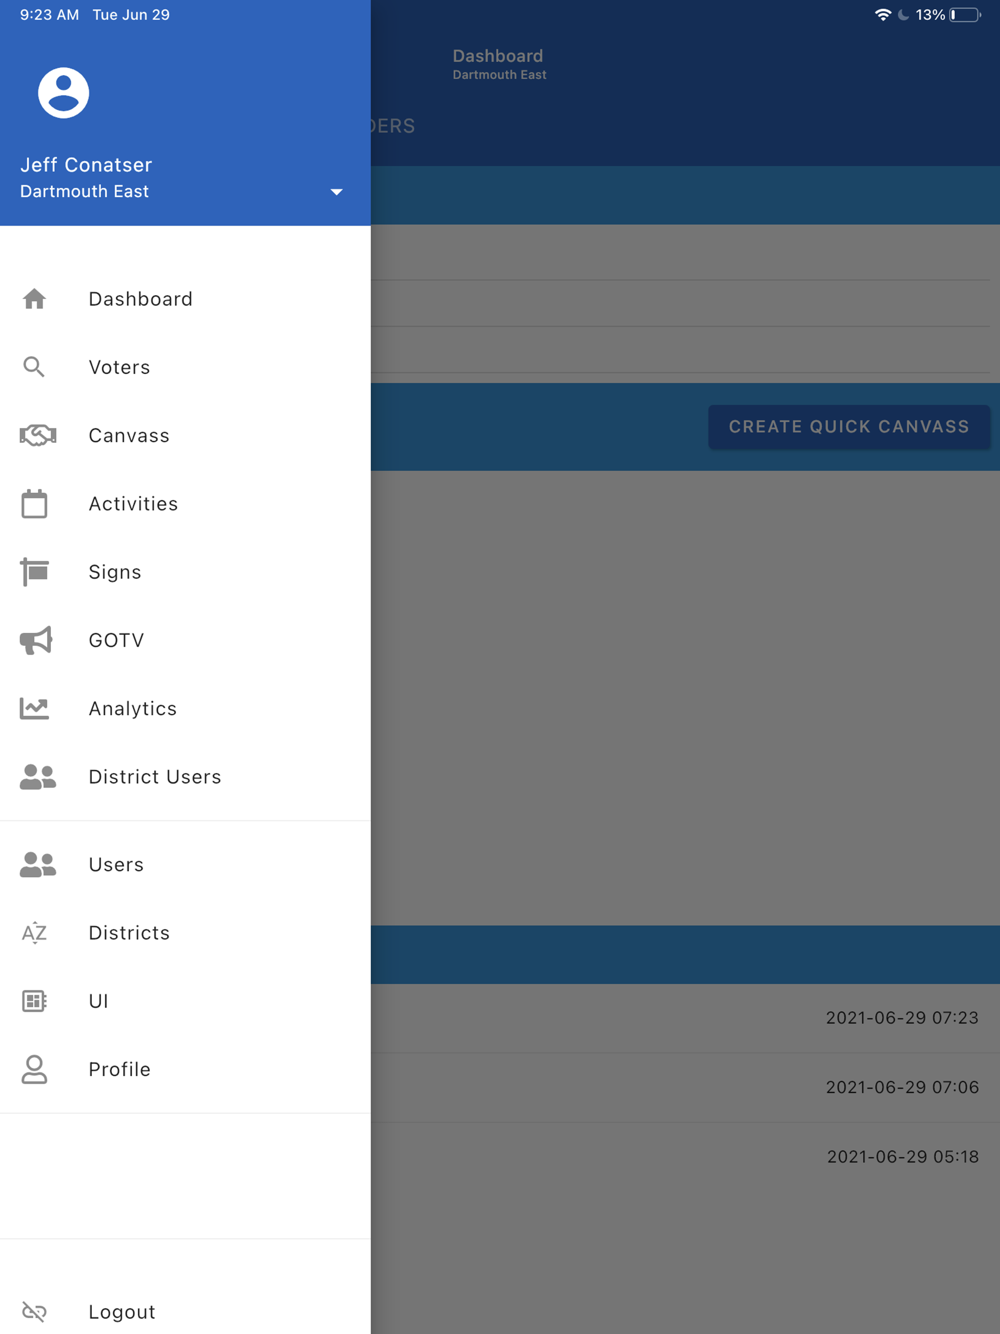Click the Signs sign-post icon
This screenshot has height=1334, width=1000.
tap(35, 571)
